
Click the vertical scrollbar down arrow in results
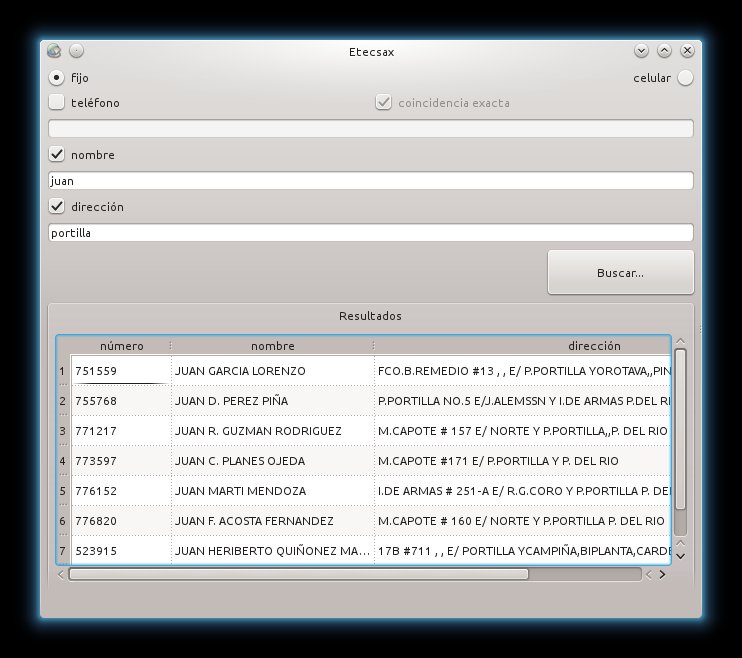[680, 555]
